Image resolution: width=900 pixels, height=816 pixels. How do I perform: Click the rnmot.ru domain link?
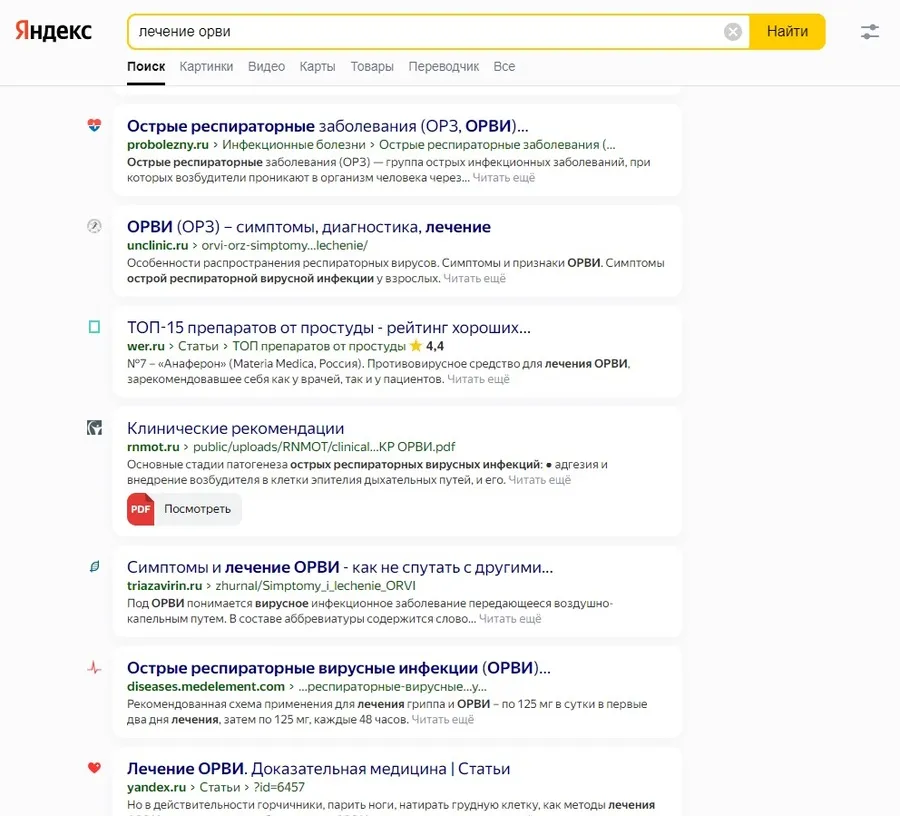tap(153, 447)
